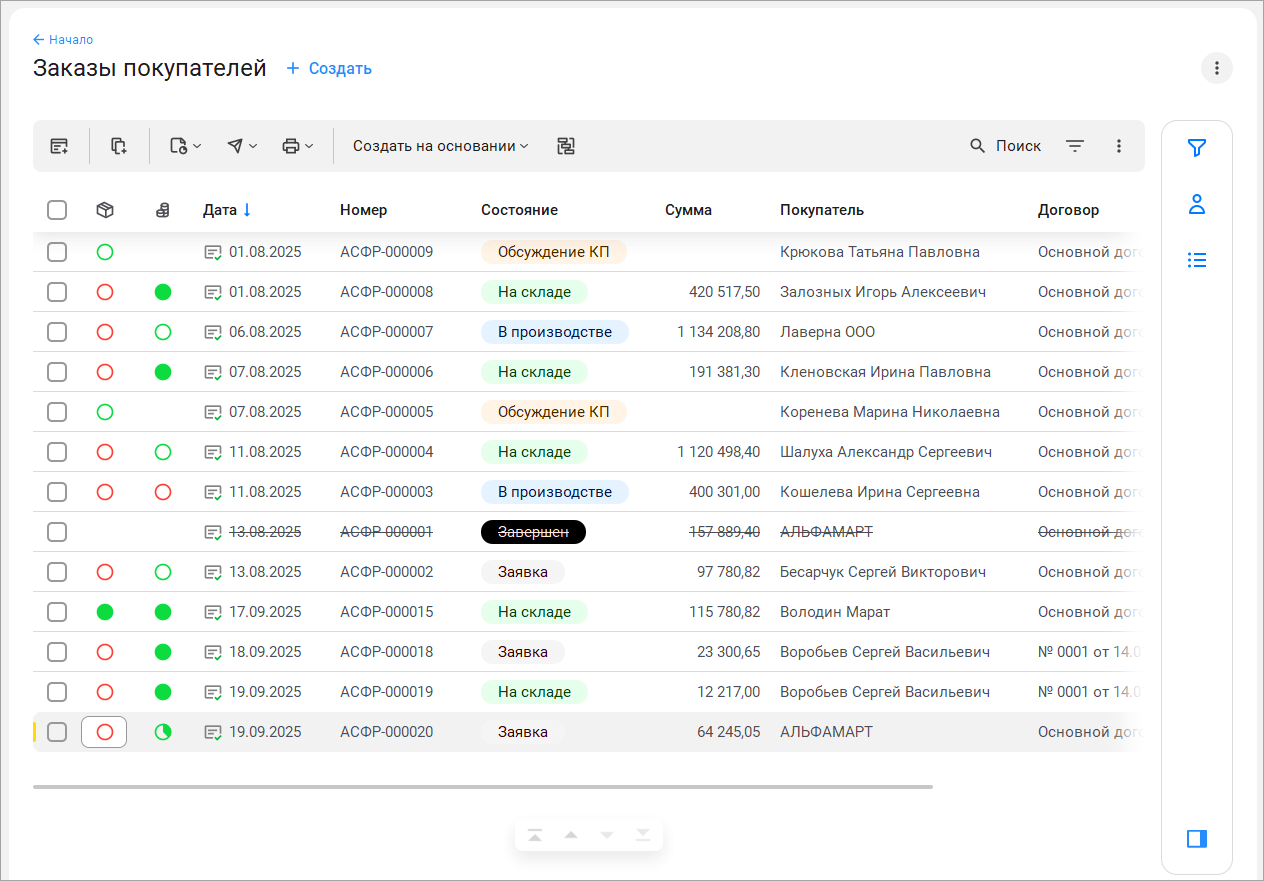1264x881 pixels.
Task: Select buyer Лаверна ООО cell
Action: 827,332
